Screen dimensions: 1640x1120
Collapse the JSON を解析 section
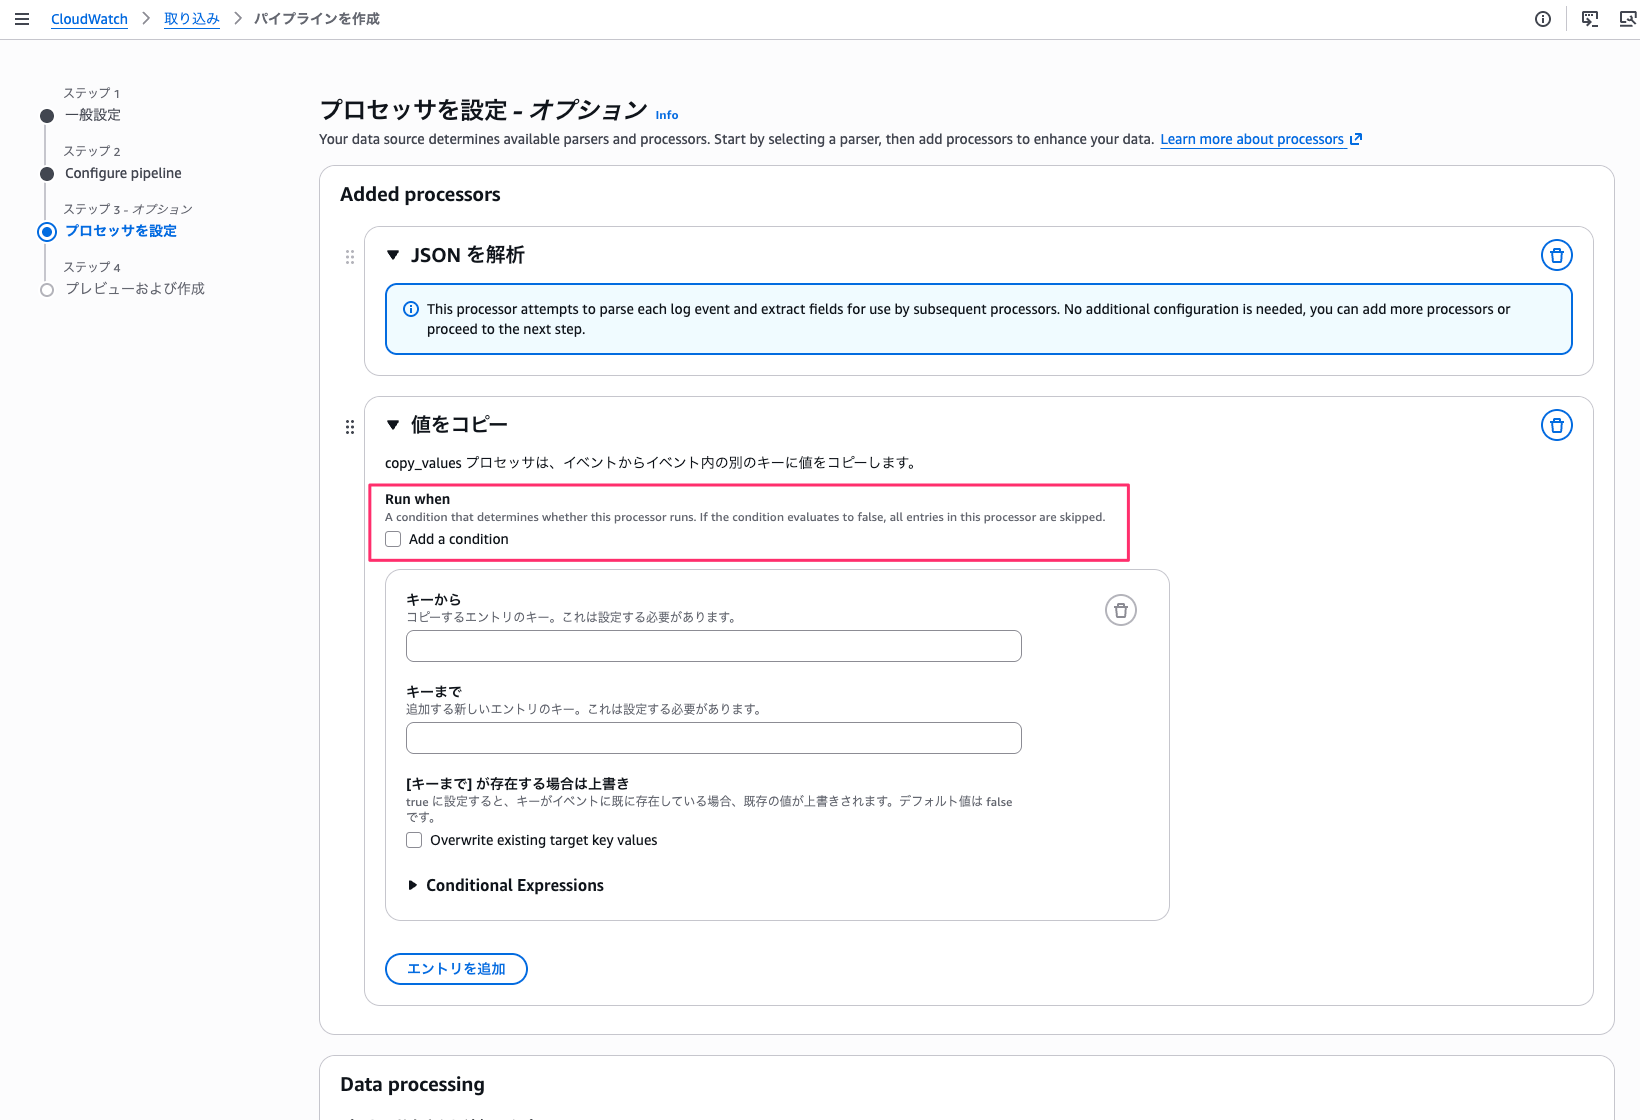[393, 255]
